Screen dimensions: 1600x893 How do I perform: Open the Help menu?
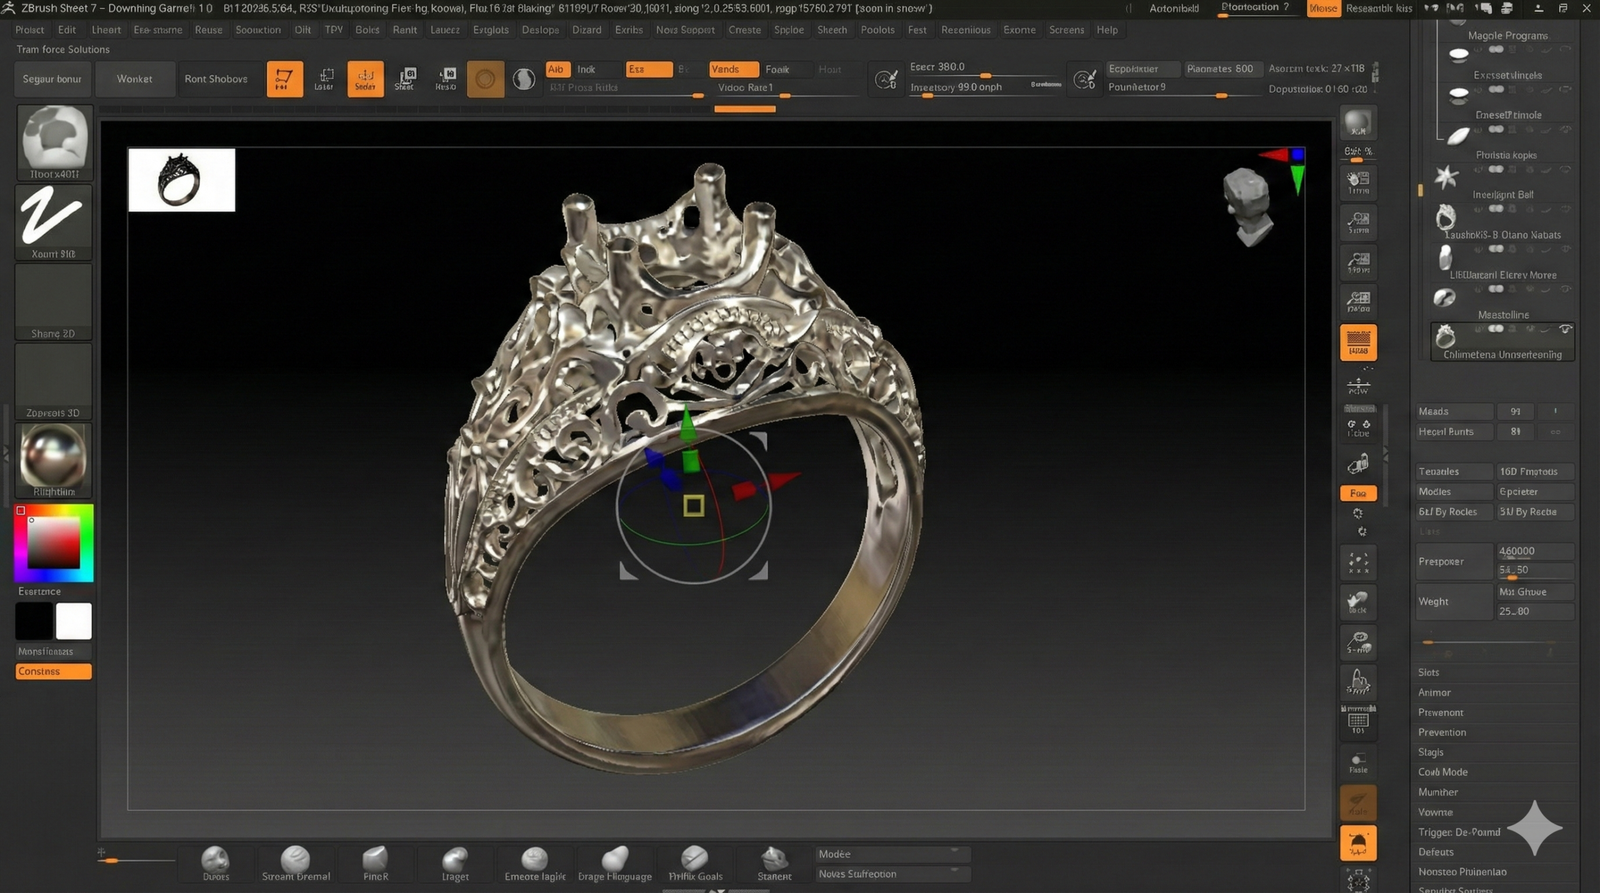[1106, 30]
